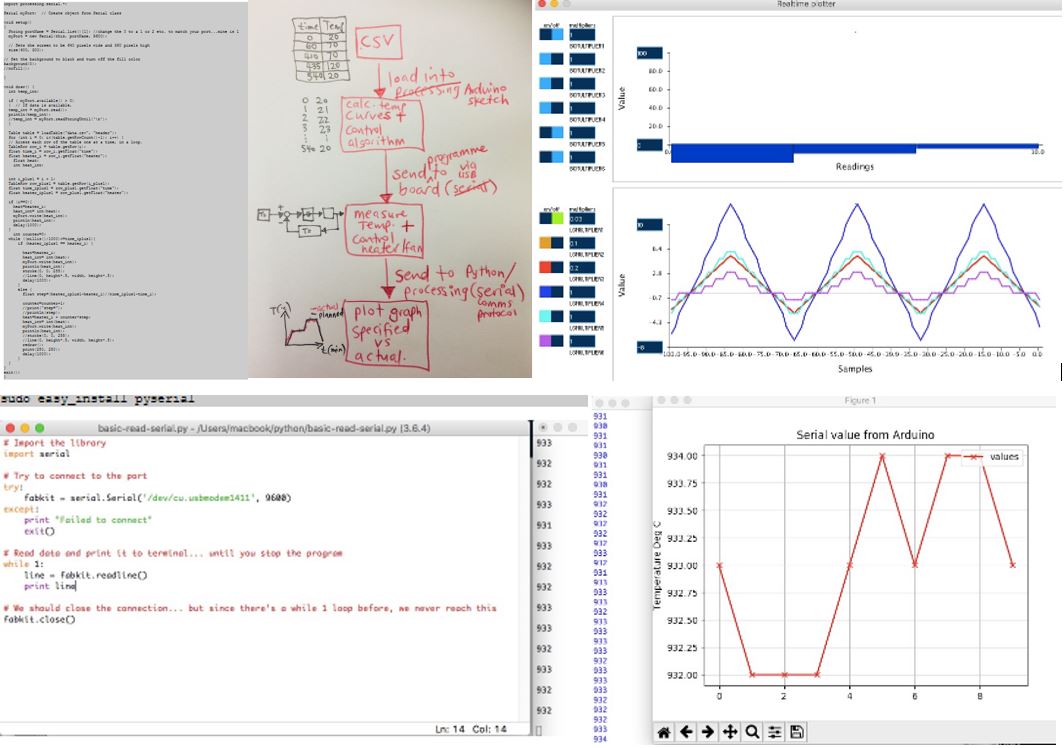The height and width of the screenshot is (748, 1064).
Task: Click the BGMULTIPLIER4 multiplier field
Action: 582,108
